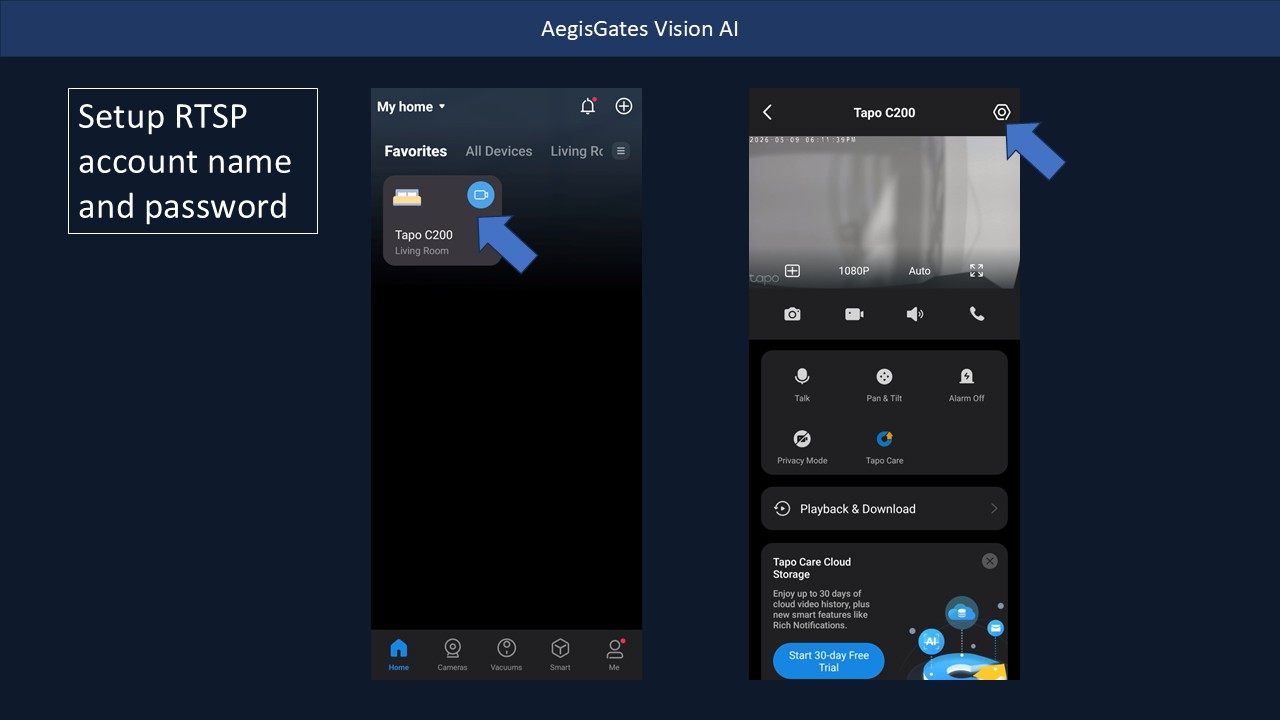This screenshot has height=720, width=1280.
Task: Change the Auto day/night mode
Action: pyautogui.click(x=919, y=271)
